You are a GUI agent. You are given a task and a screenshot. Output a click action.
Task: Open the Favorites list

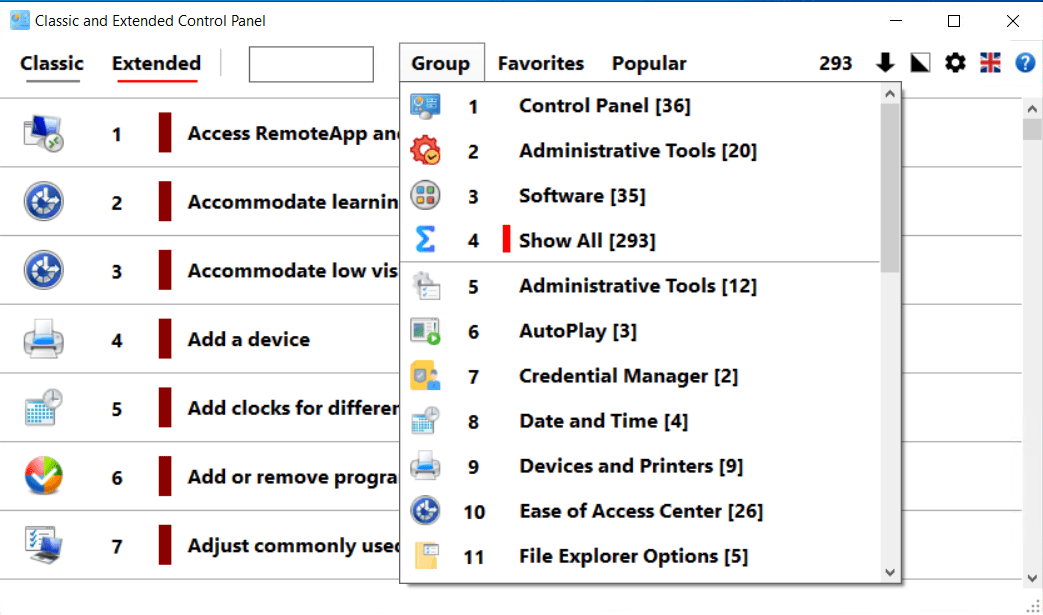tap(541, 63)
